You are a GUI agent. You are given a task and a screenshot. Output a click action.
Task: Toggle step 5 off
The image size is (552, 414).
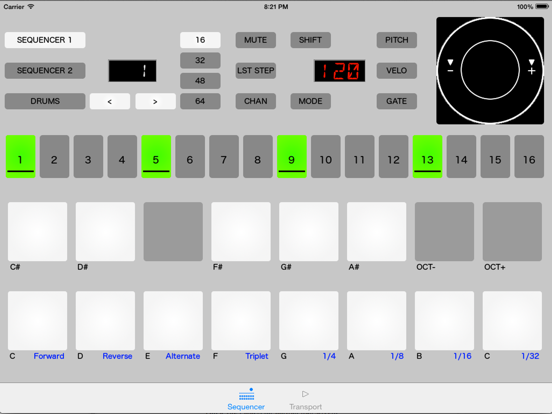156,156
